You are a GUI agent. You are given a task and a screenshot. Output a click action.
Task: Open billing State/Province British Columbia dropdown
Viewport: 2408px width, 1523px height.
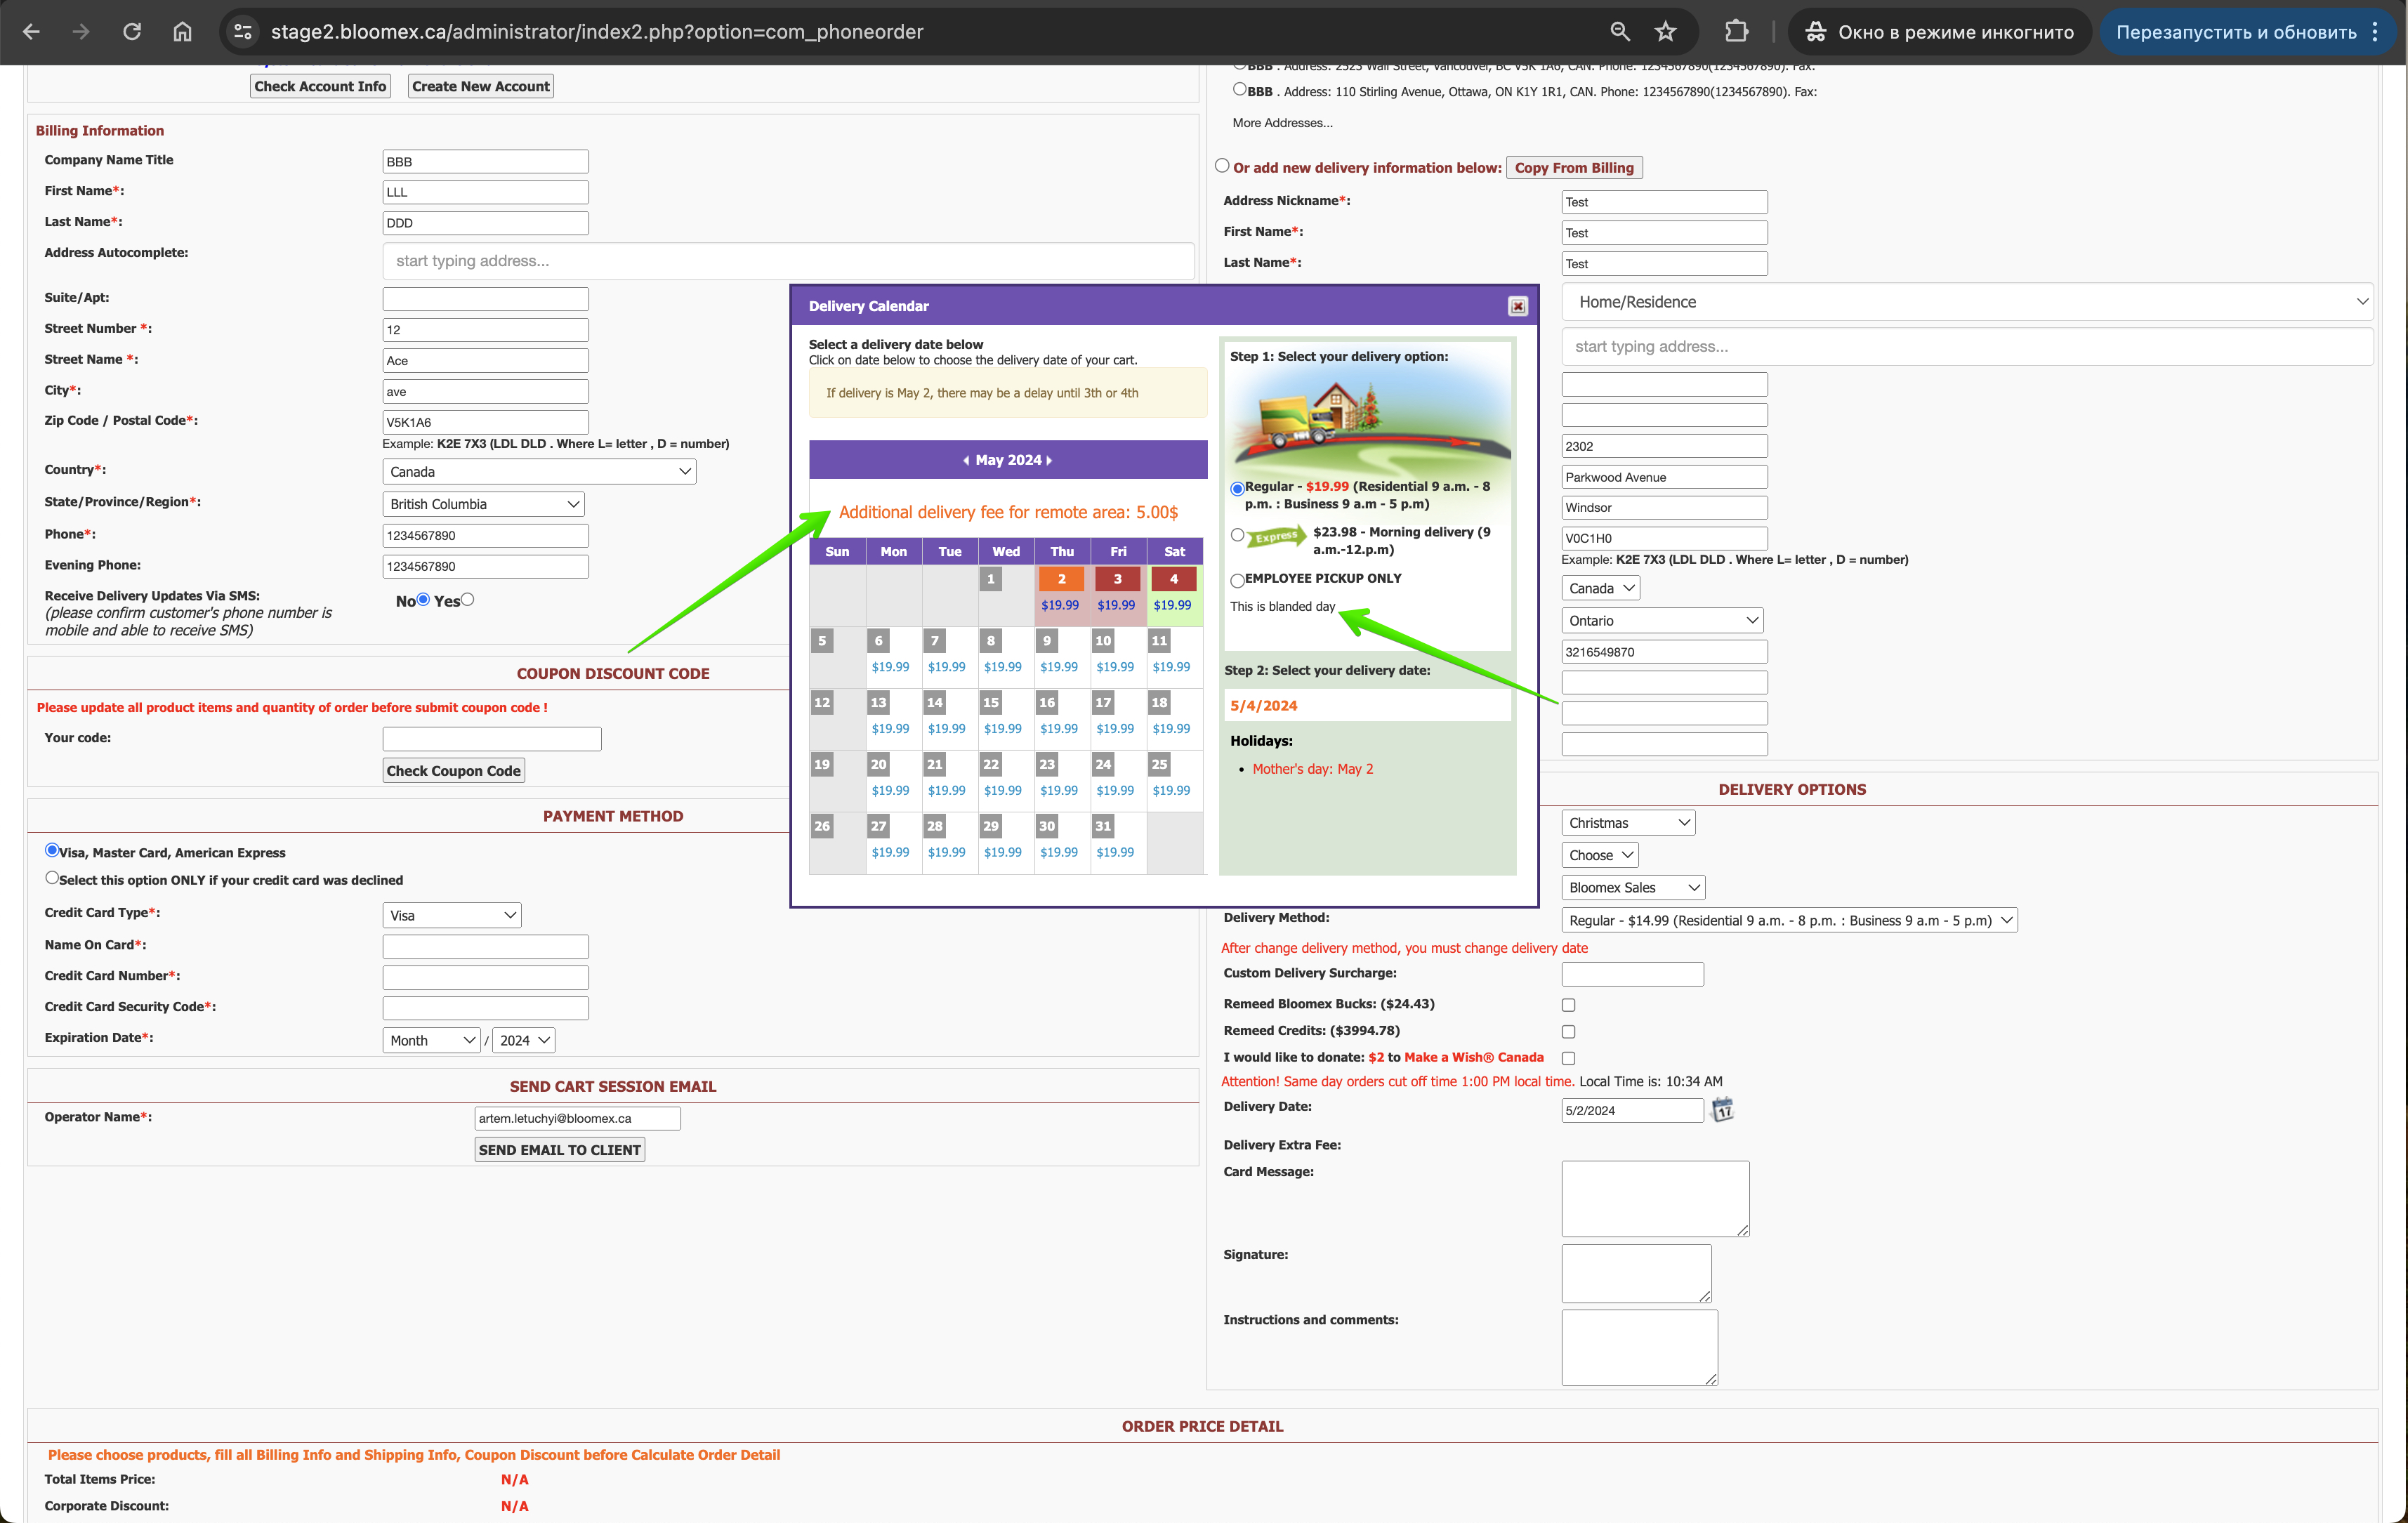(483, 504)
